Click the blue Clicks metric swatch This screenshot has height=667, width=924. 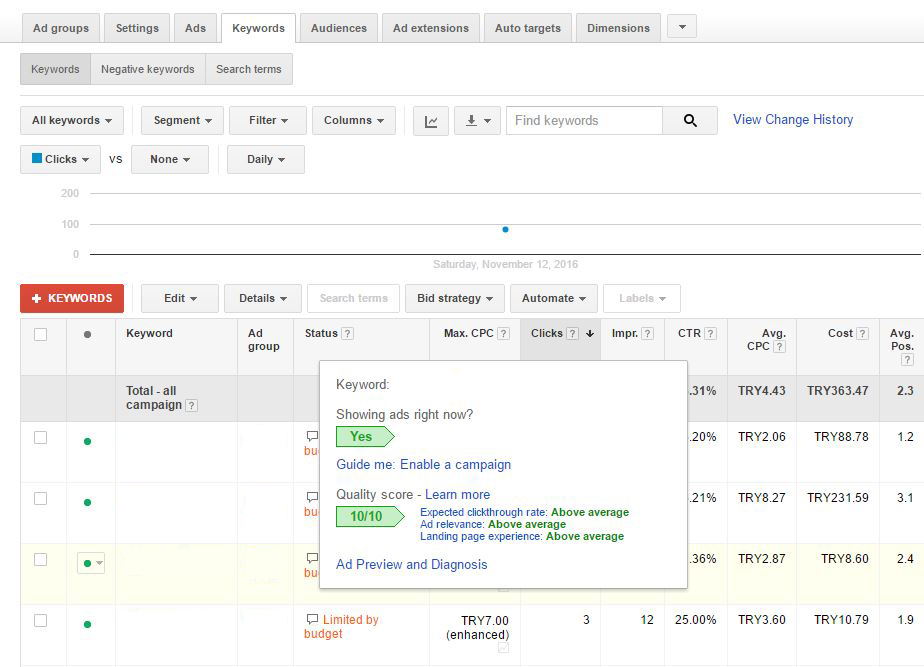(37, 159)
